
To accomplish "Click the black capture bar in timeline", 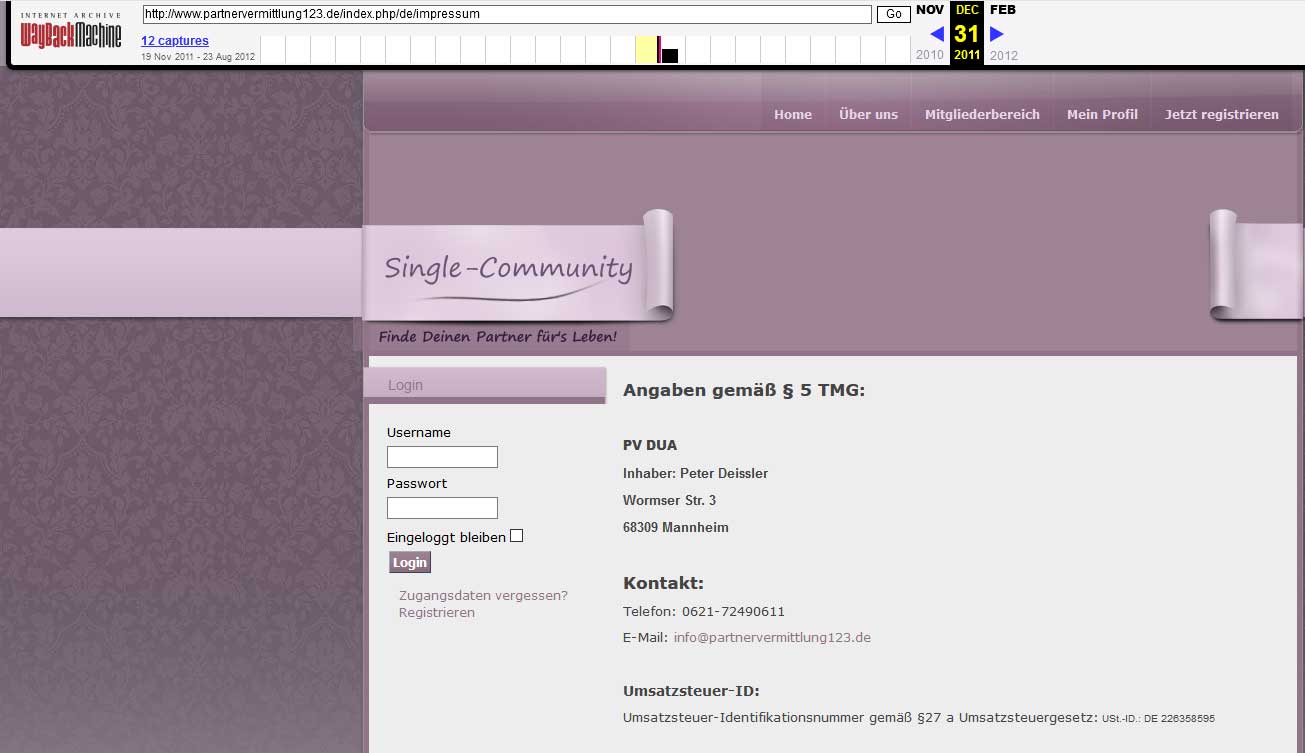I will (670, 56).
